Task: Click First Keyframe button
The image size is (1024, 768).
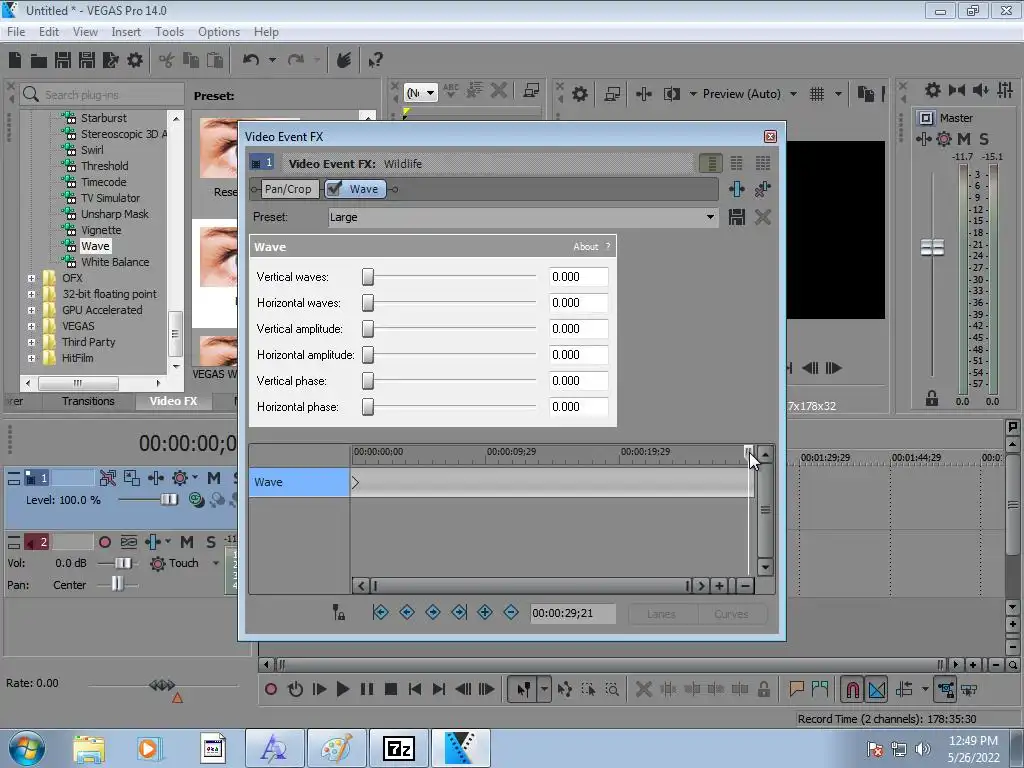Action: [380, 612]
